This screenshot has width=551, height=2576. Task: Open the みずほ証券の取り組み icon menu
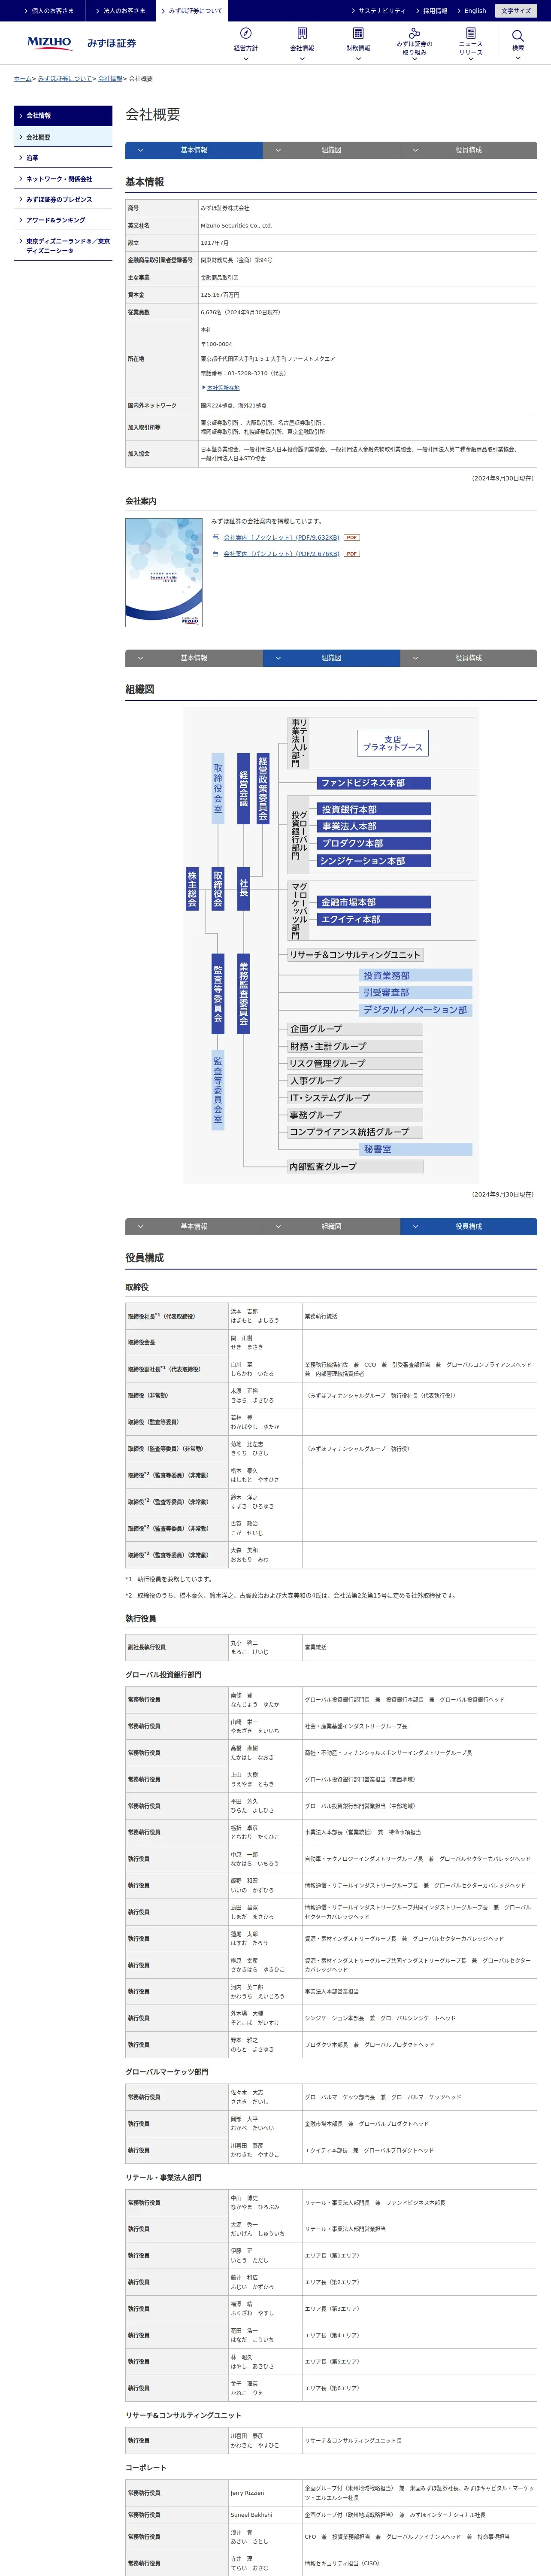coord(414,44)
